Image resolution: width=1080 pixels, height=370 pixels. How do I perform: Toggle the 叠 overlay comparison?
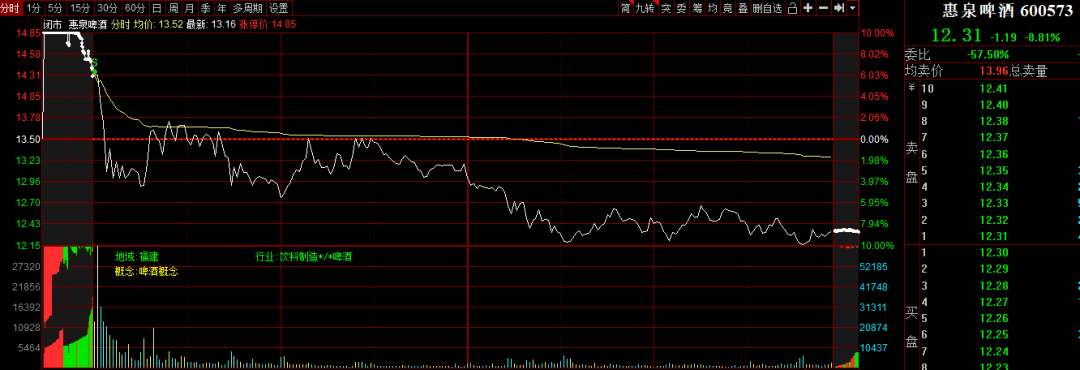coord(742,8)
